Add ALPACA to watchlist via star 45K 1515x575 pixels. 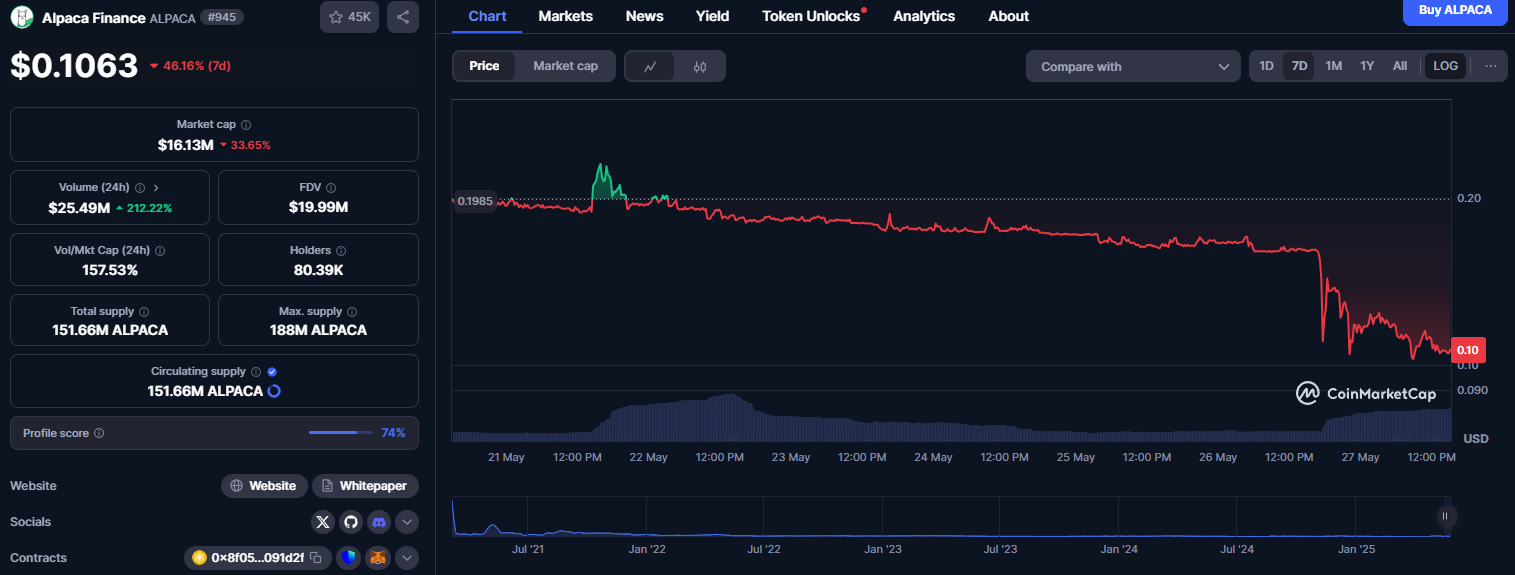click(x=349, y=17)
